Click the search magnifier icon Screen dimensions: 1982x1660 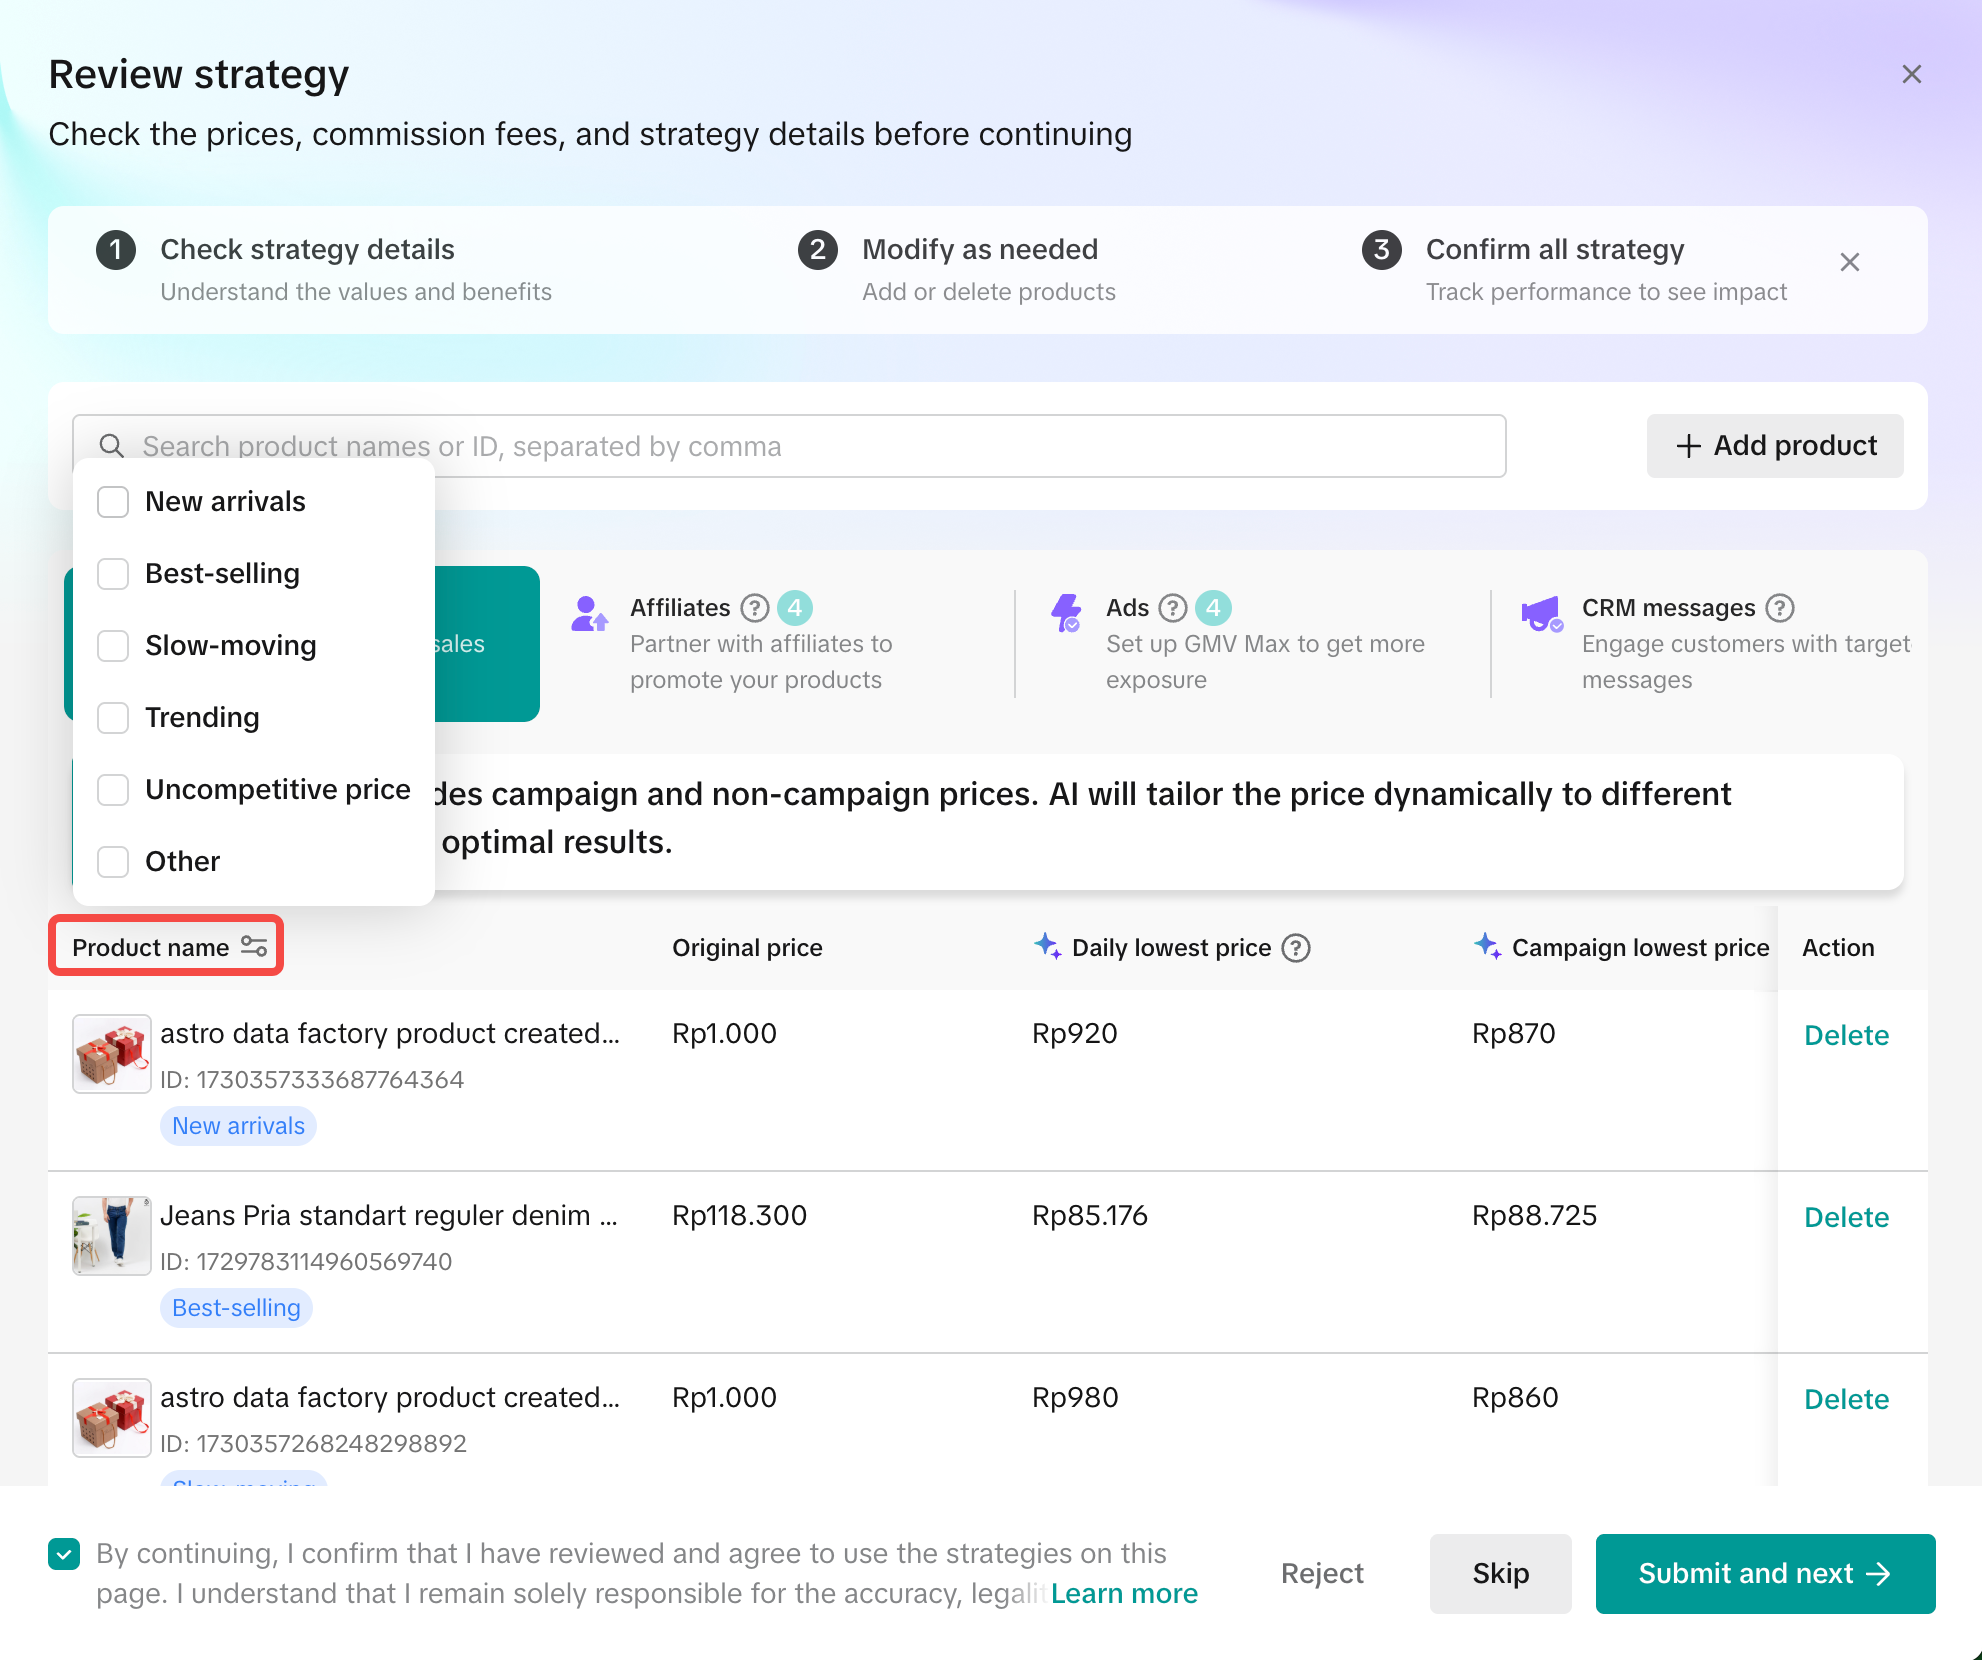pos(112,446)
